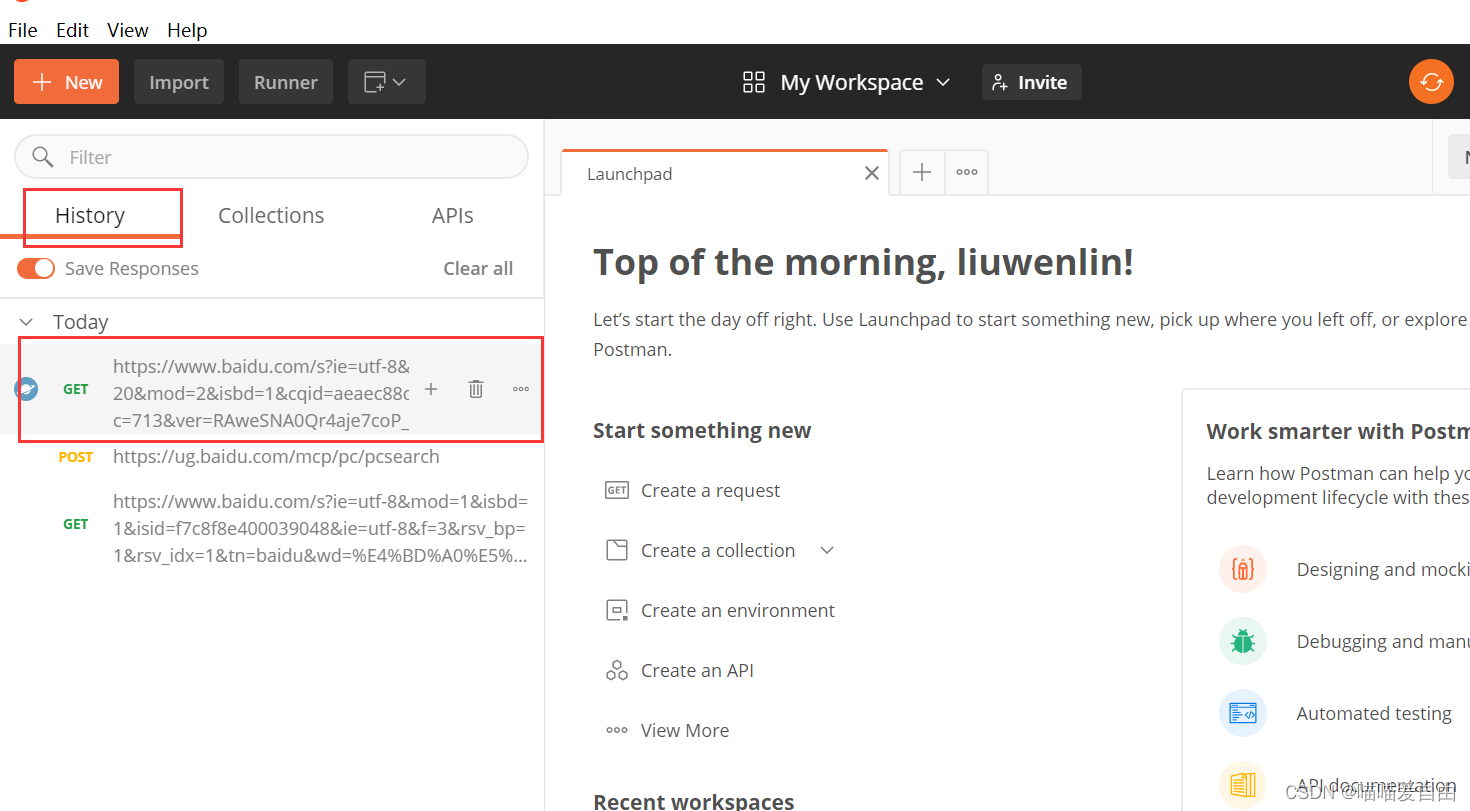Switch to the APIs tab

click(453, 215)
